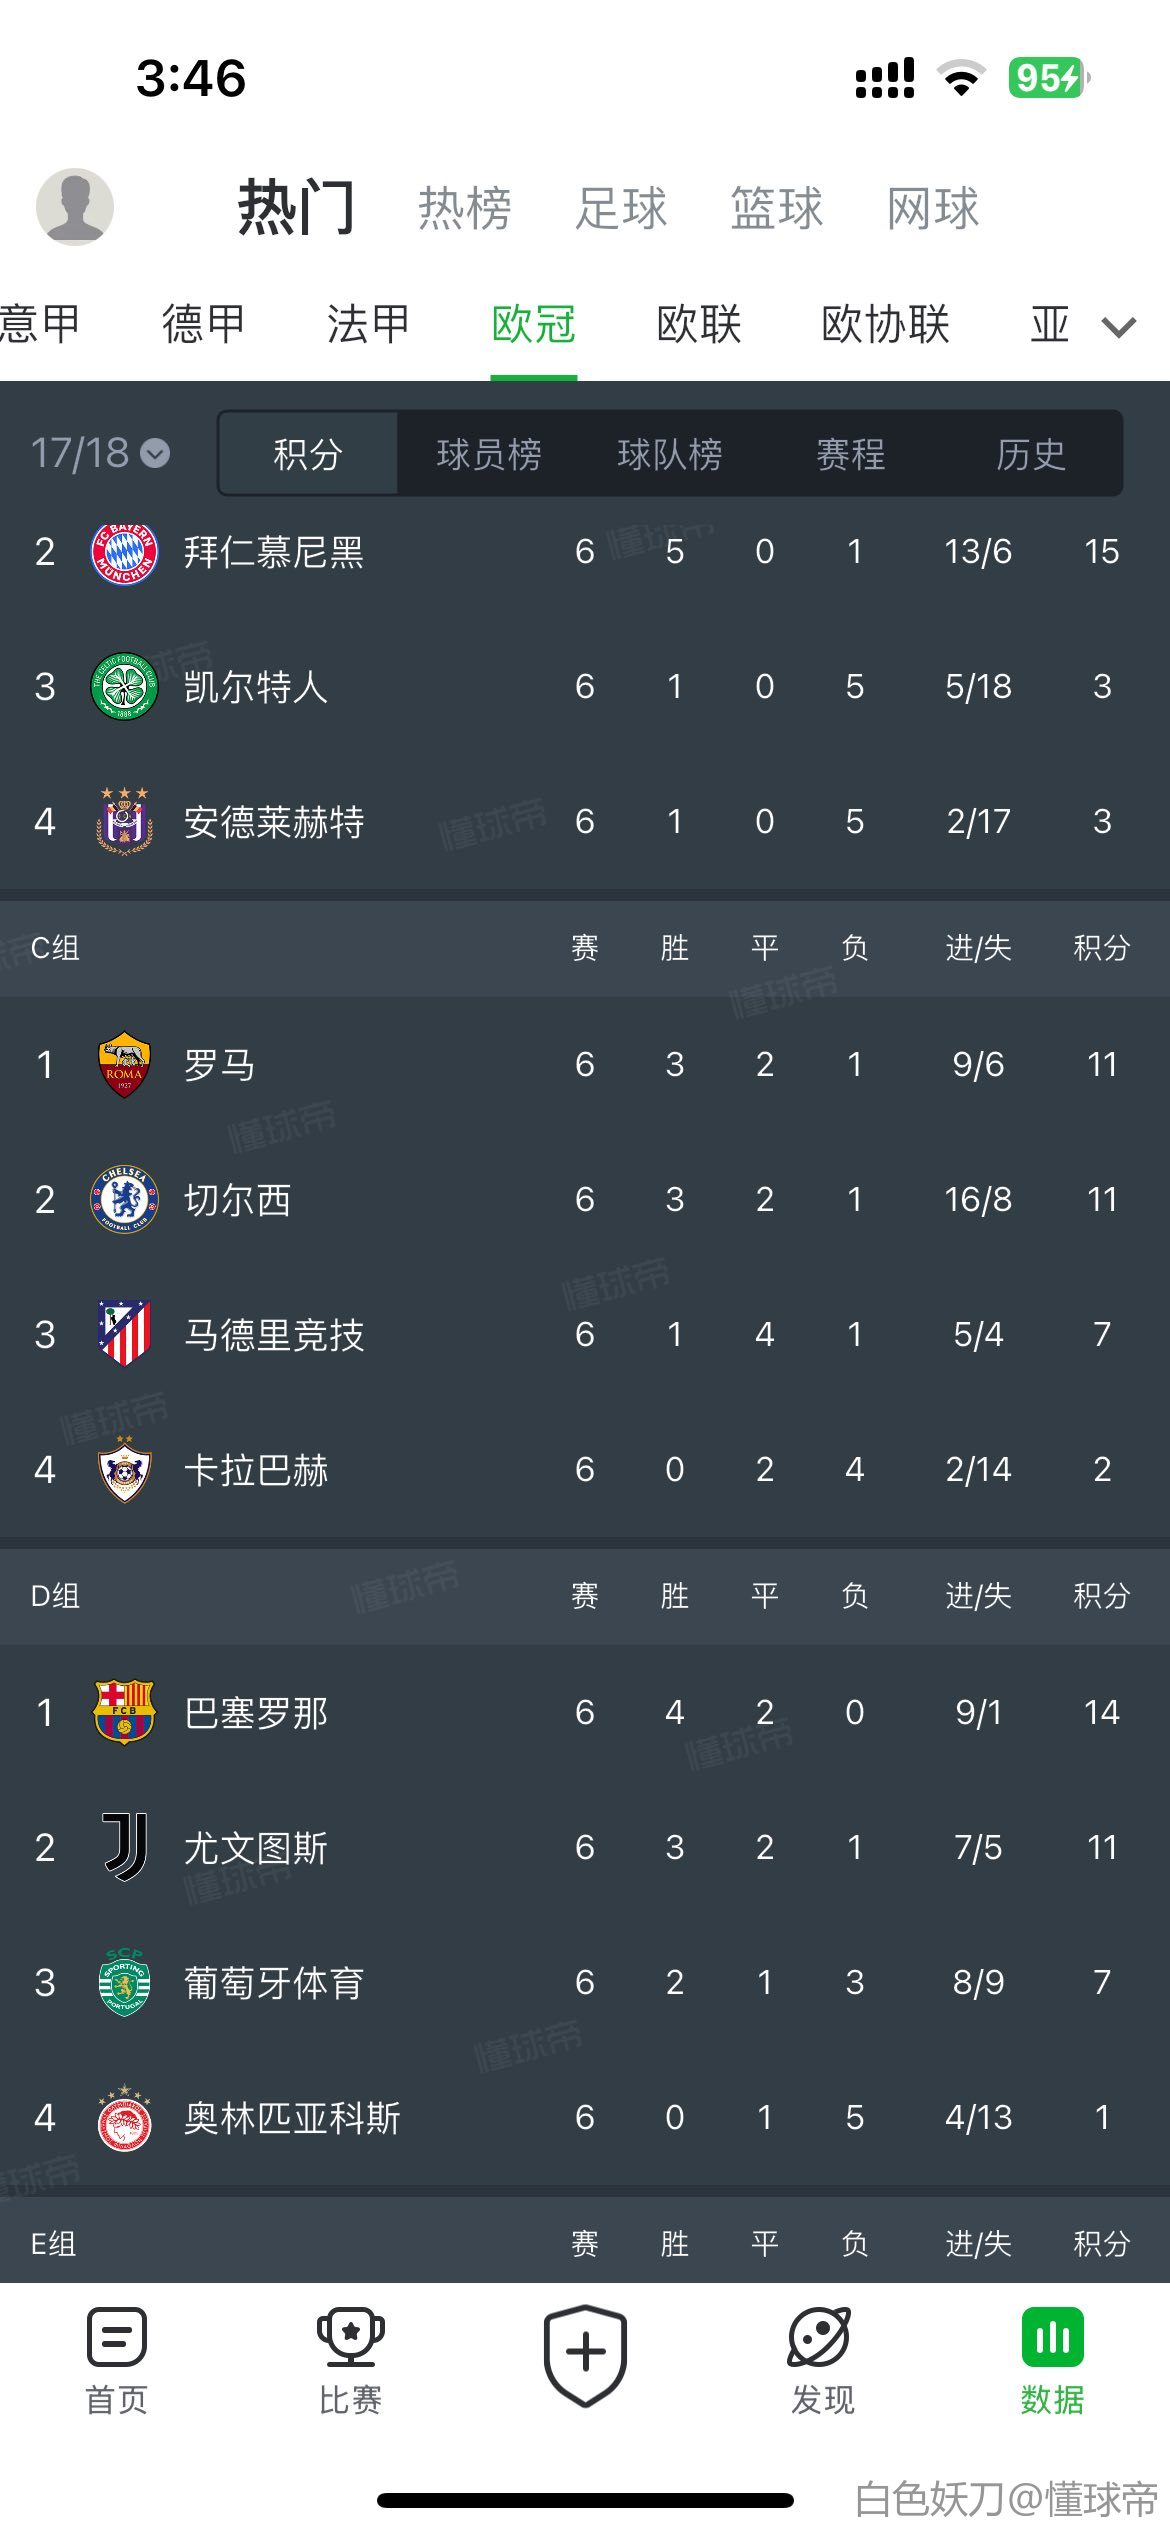1170x2532 pixels.
Task: Tap the Barcelona club crest
Action: point(124,1712)
